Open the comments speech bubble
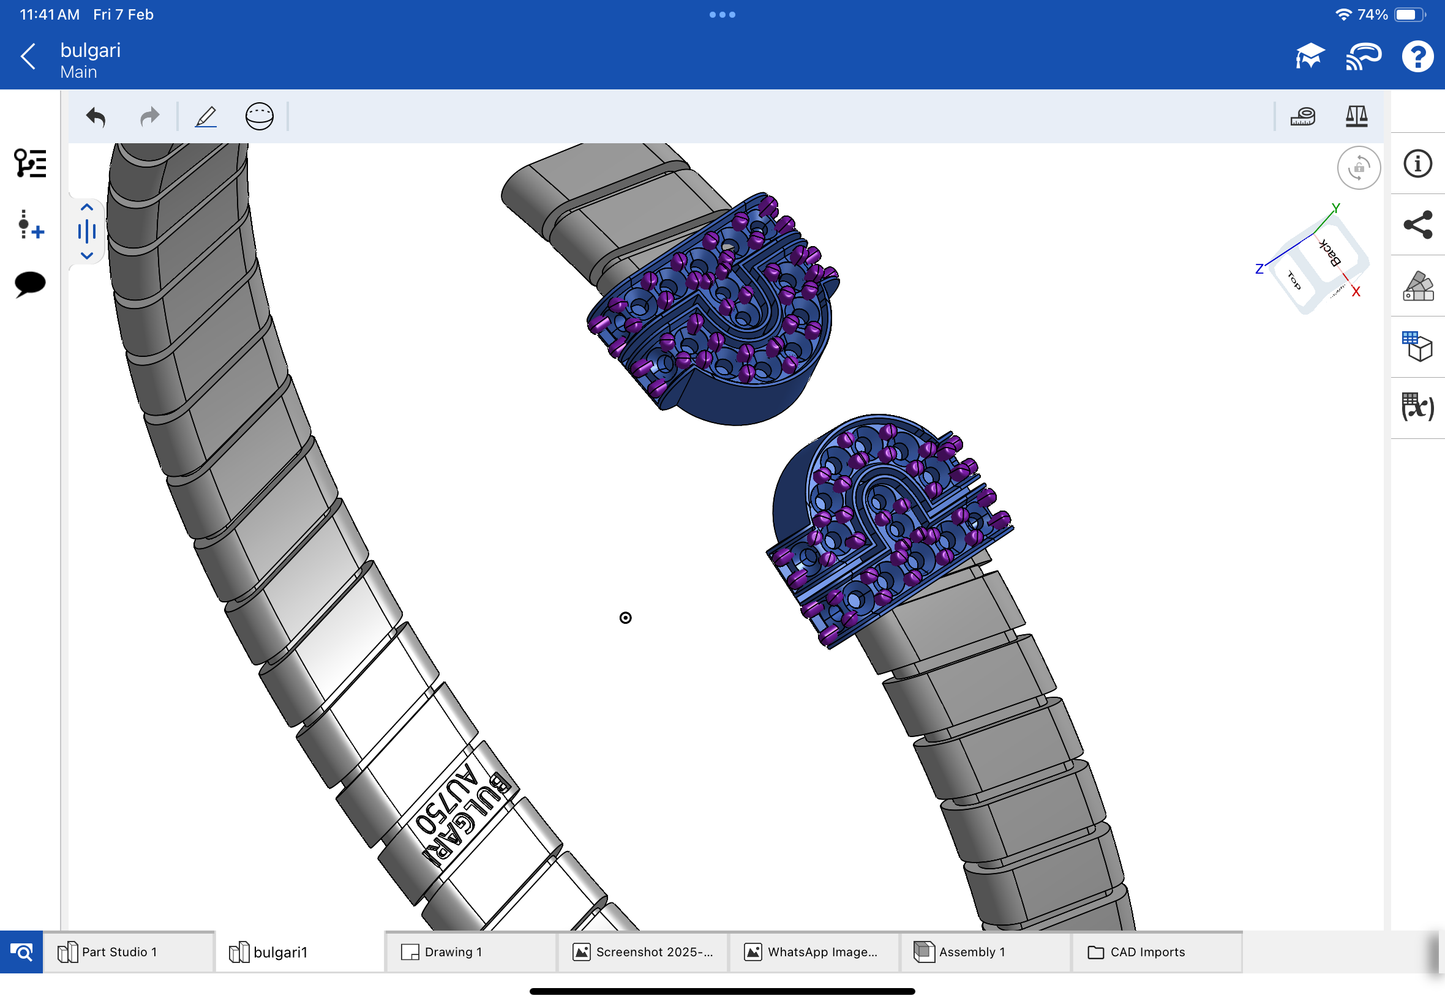Viewport: 1445px width, 1004px height. point(30,284)
